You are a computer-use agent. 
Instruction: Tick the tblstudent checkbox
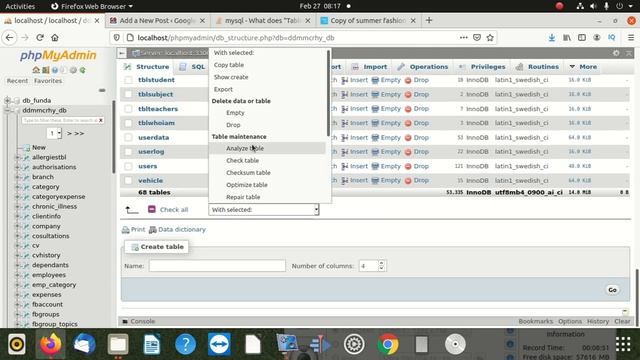coord(129,80)
